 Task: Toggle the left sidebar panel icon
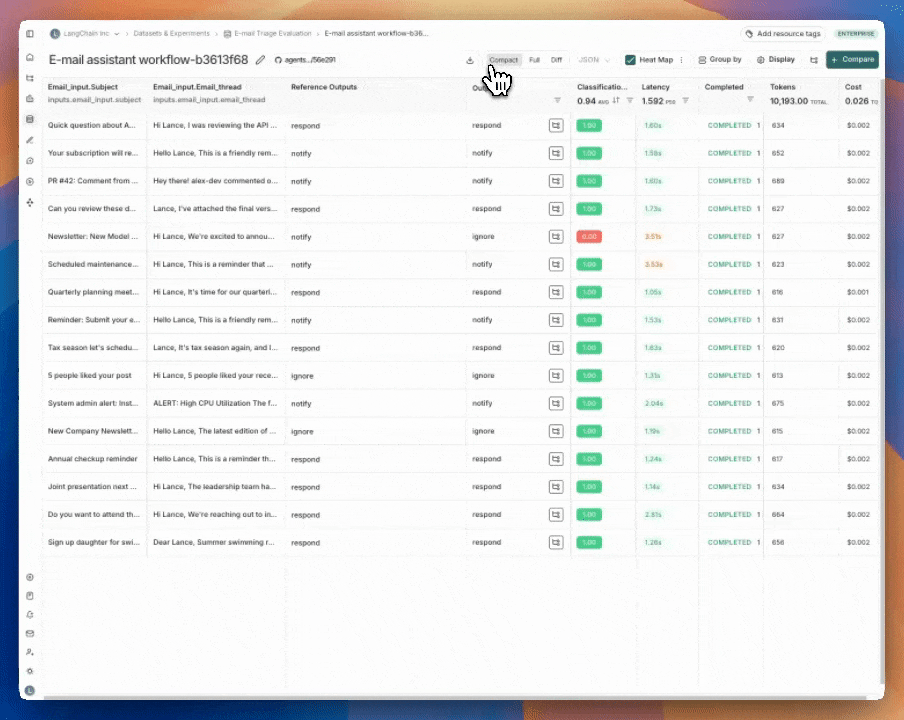30,34
